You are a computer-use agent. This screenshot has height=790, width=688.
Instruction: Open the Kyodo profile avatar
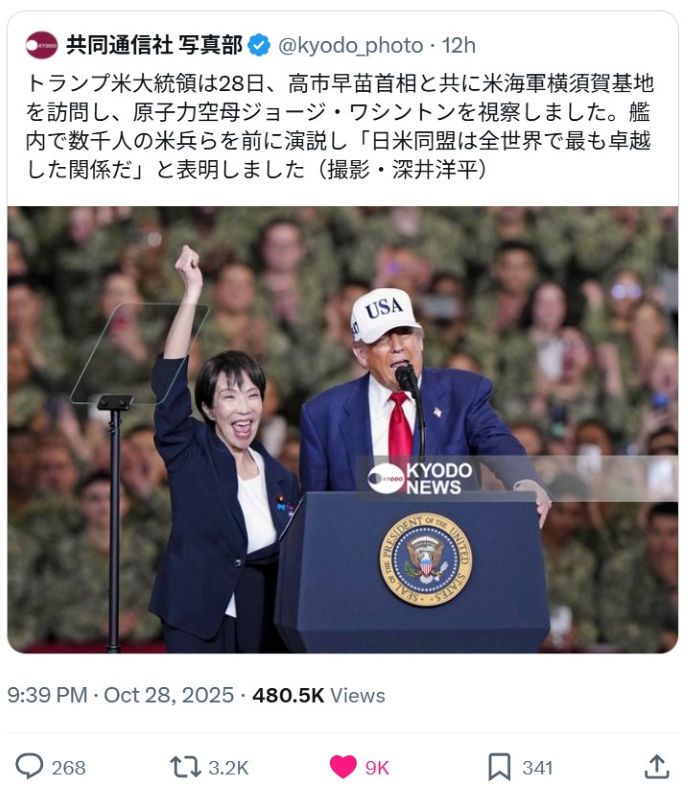point(41,45)
